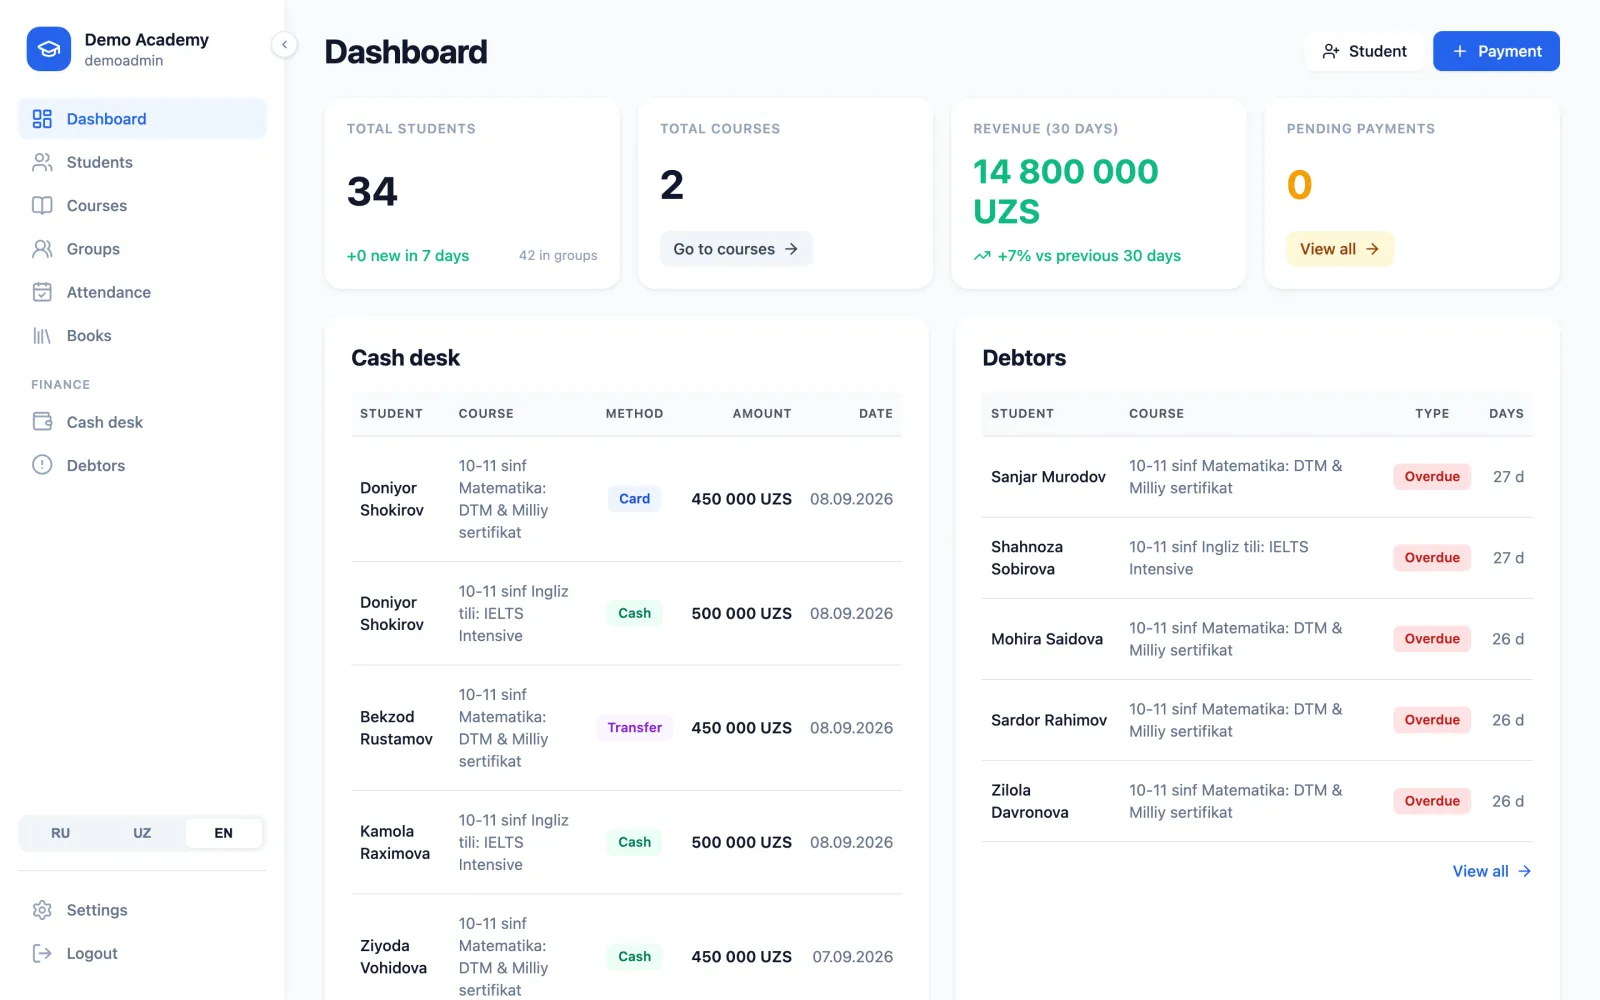The image size is (1600, 1000).
Task: Click the DAYS column header in Debtors
Action: (1506, 413)
